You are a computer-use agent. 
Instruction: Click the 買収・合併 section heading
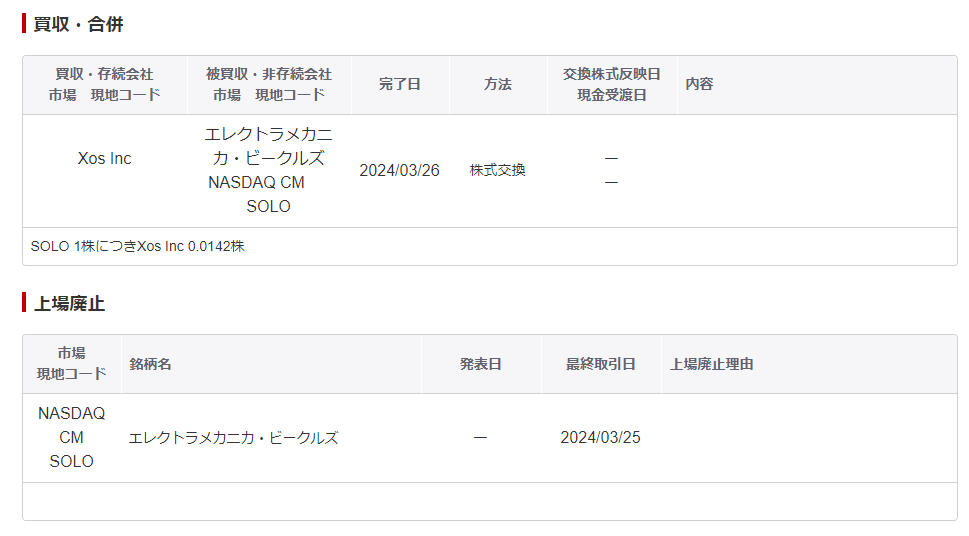[78, 24]
